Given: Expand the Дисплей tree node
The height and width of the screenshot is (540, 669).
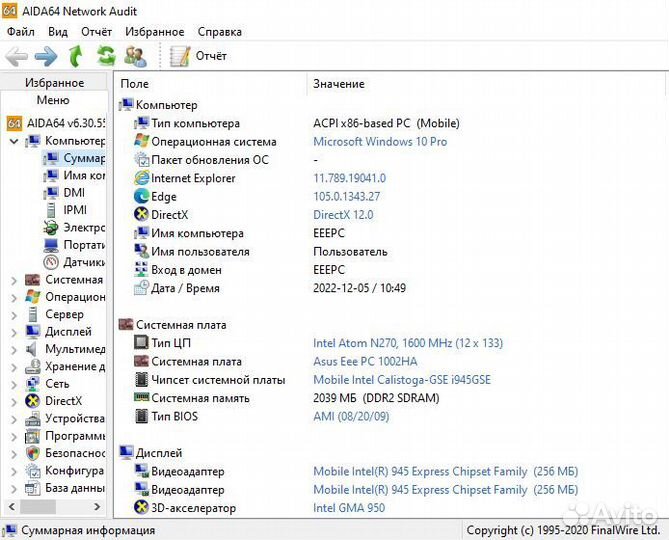Looking at the screenshot, I should (14, 332).
